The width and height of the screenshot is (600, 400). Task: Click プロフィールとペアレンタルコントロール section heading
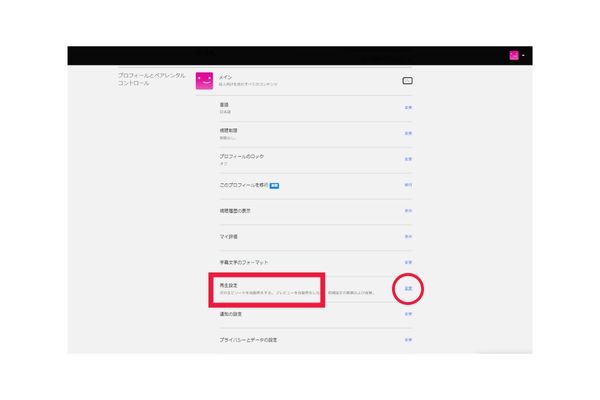pyautogui.click(x=150, y=80)
